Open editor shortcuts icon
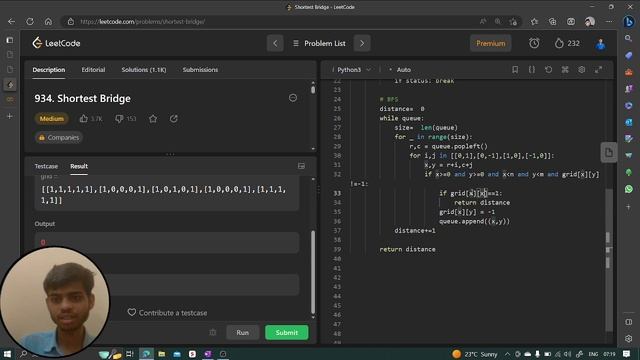The image size is (640, 360). tap(565, 70)
